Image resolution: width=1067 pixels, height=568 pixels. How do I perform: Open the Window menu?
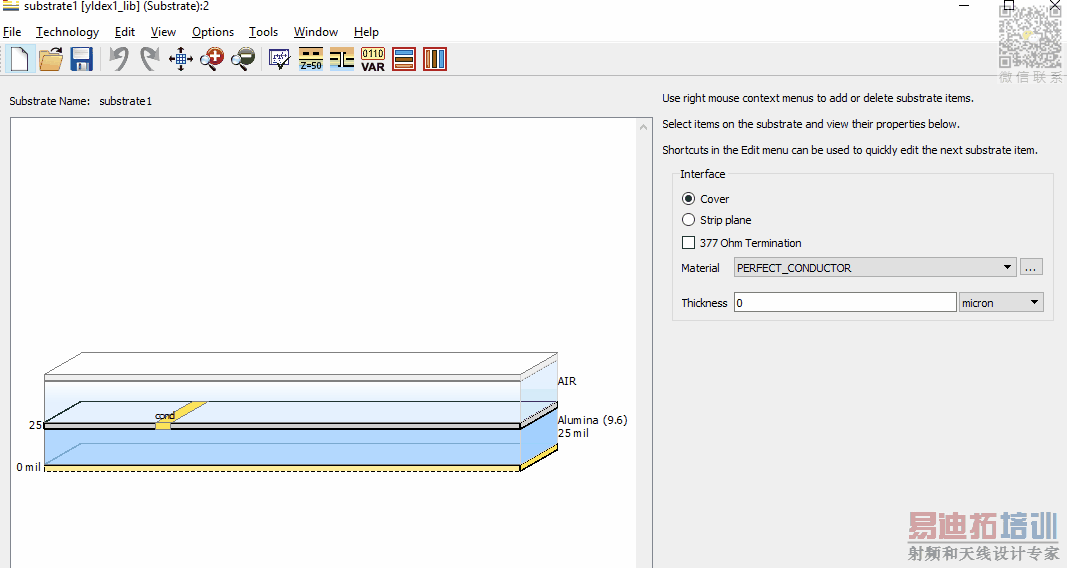point(316,32)
